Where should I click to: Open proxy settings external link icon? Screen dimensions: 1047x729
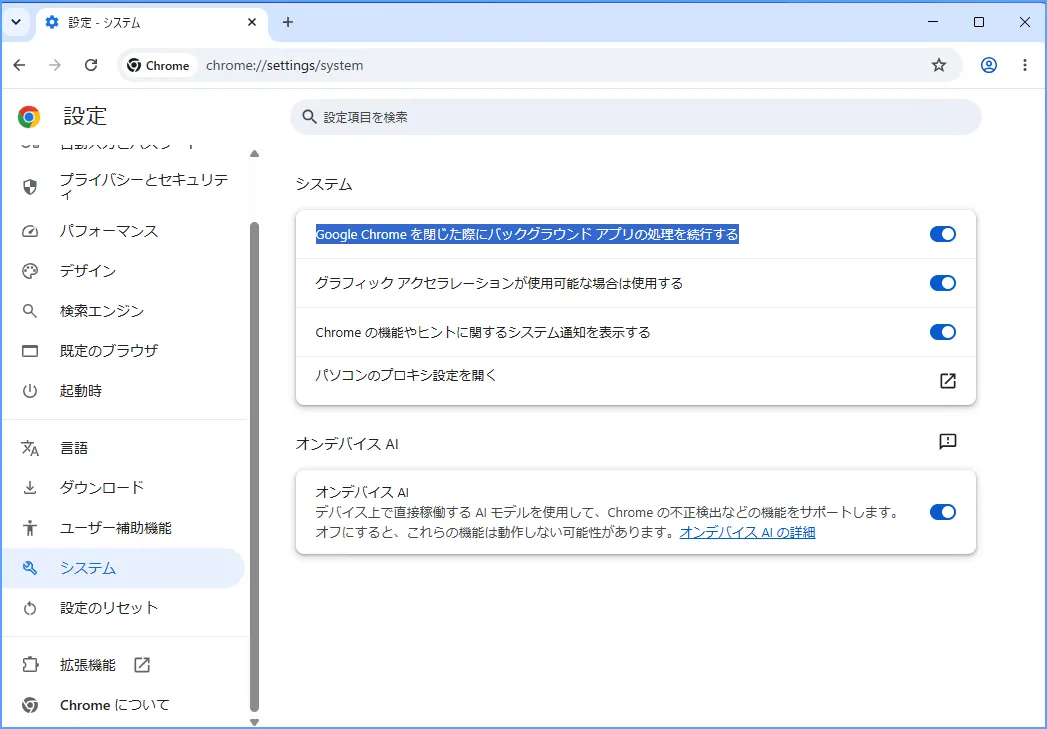point(948,381)
